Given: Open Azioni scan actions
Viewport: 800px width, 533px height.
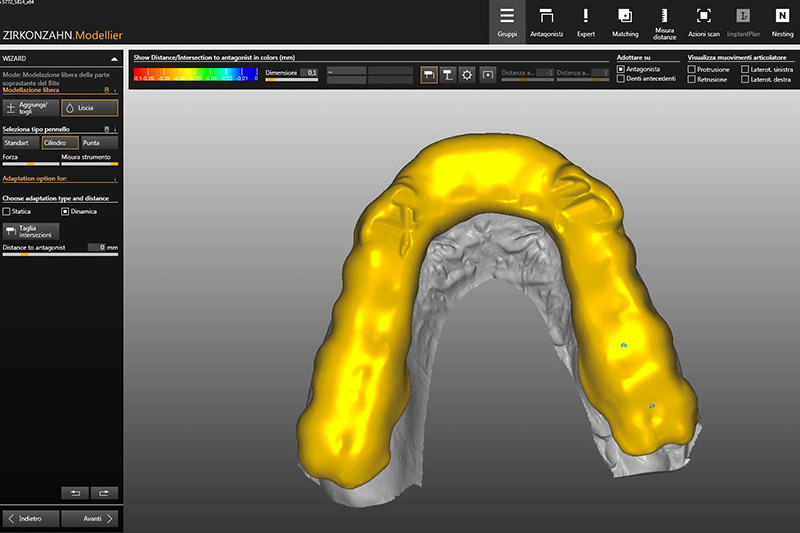Looking at the screenshot, I should 703,22.
